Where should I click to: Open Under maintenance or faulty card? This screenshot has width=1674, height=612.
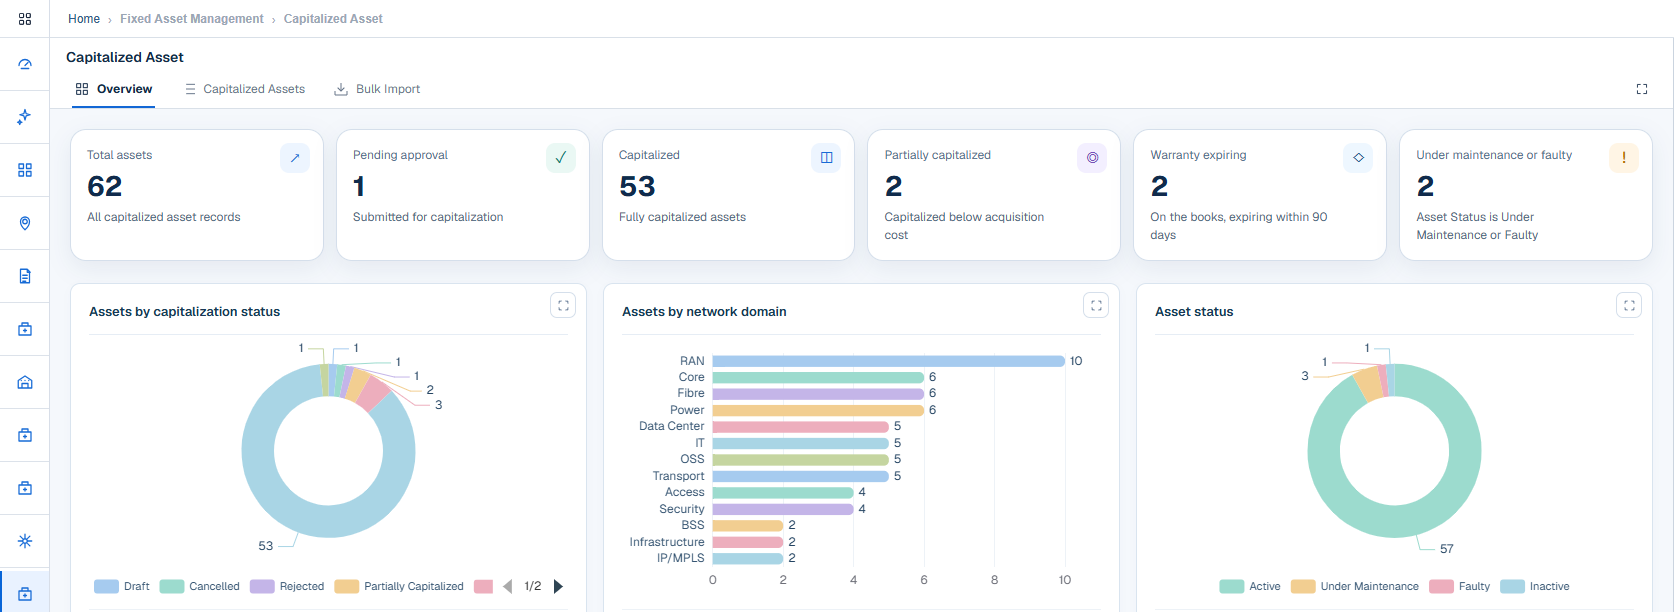[x=1526, y=195]
